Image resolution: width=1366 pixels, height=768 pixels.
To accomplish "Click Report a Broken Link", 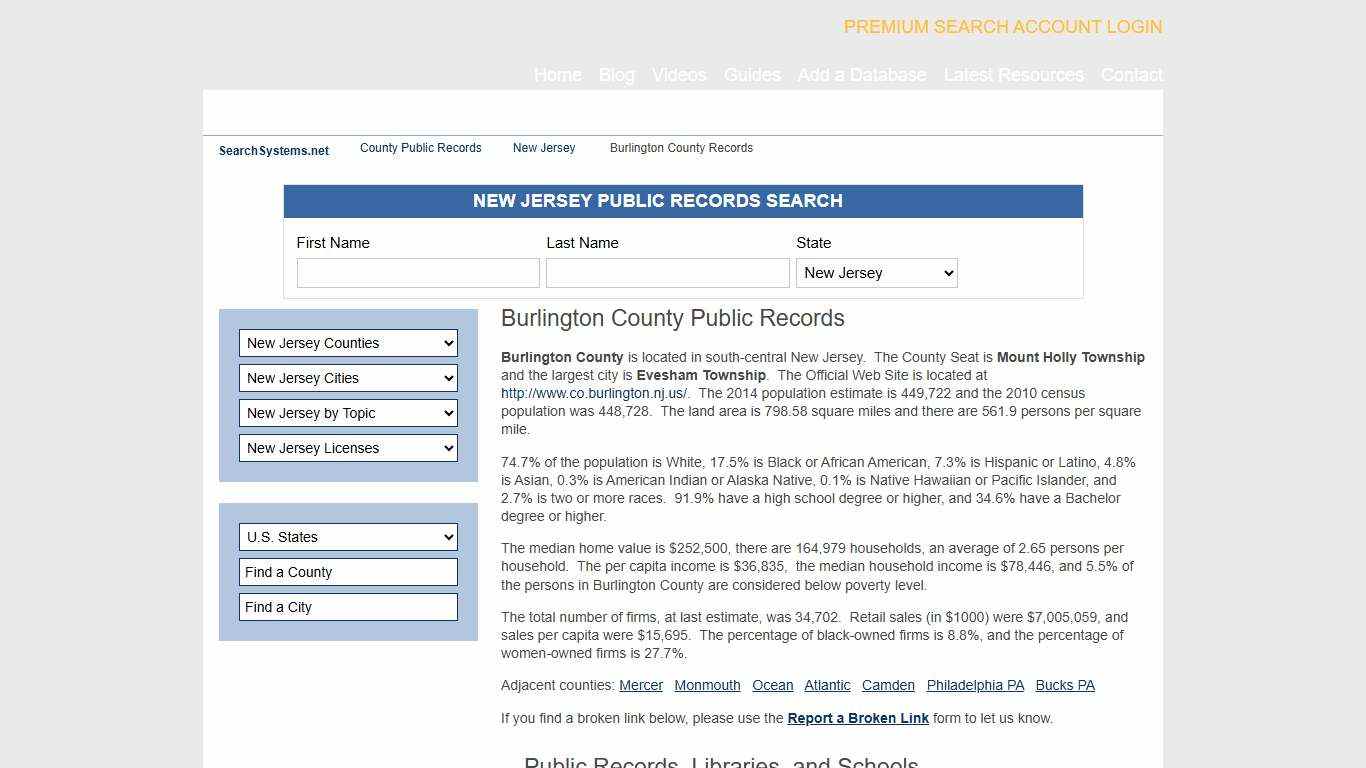I will point(858,718).
